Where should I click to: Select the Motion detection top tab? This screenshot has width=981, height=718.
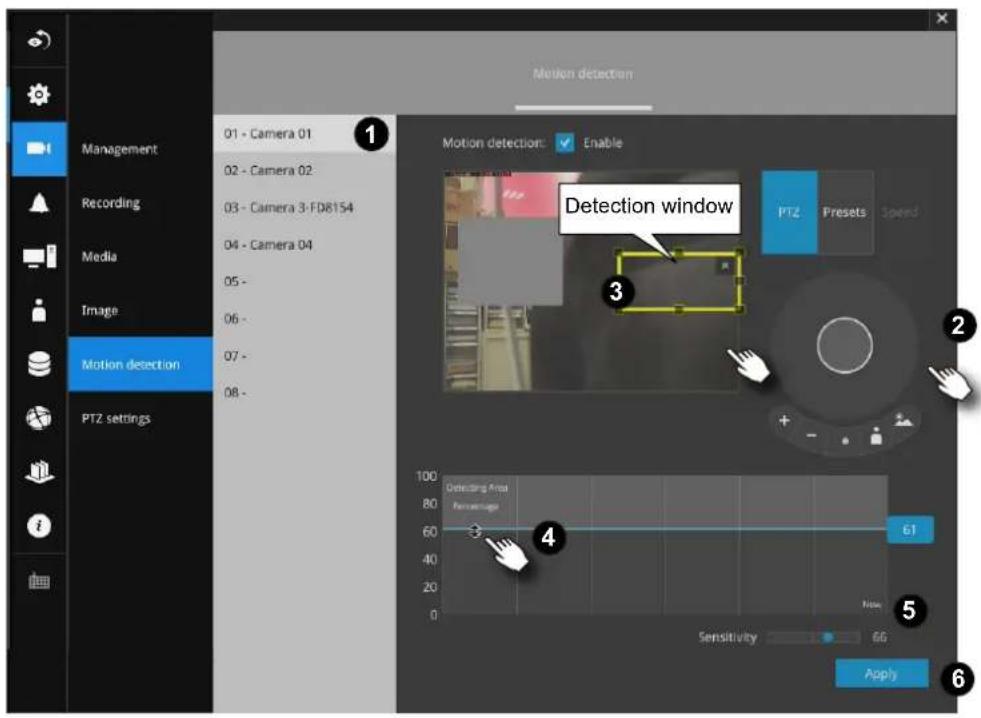pos(582,74)
